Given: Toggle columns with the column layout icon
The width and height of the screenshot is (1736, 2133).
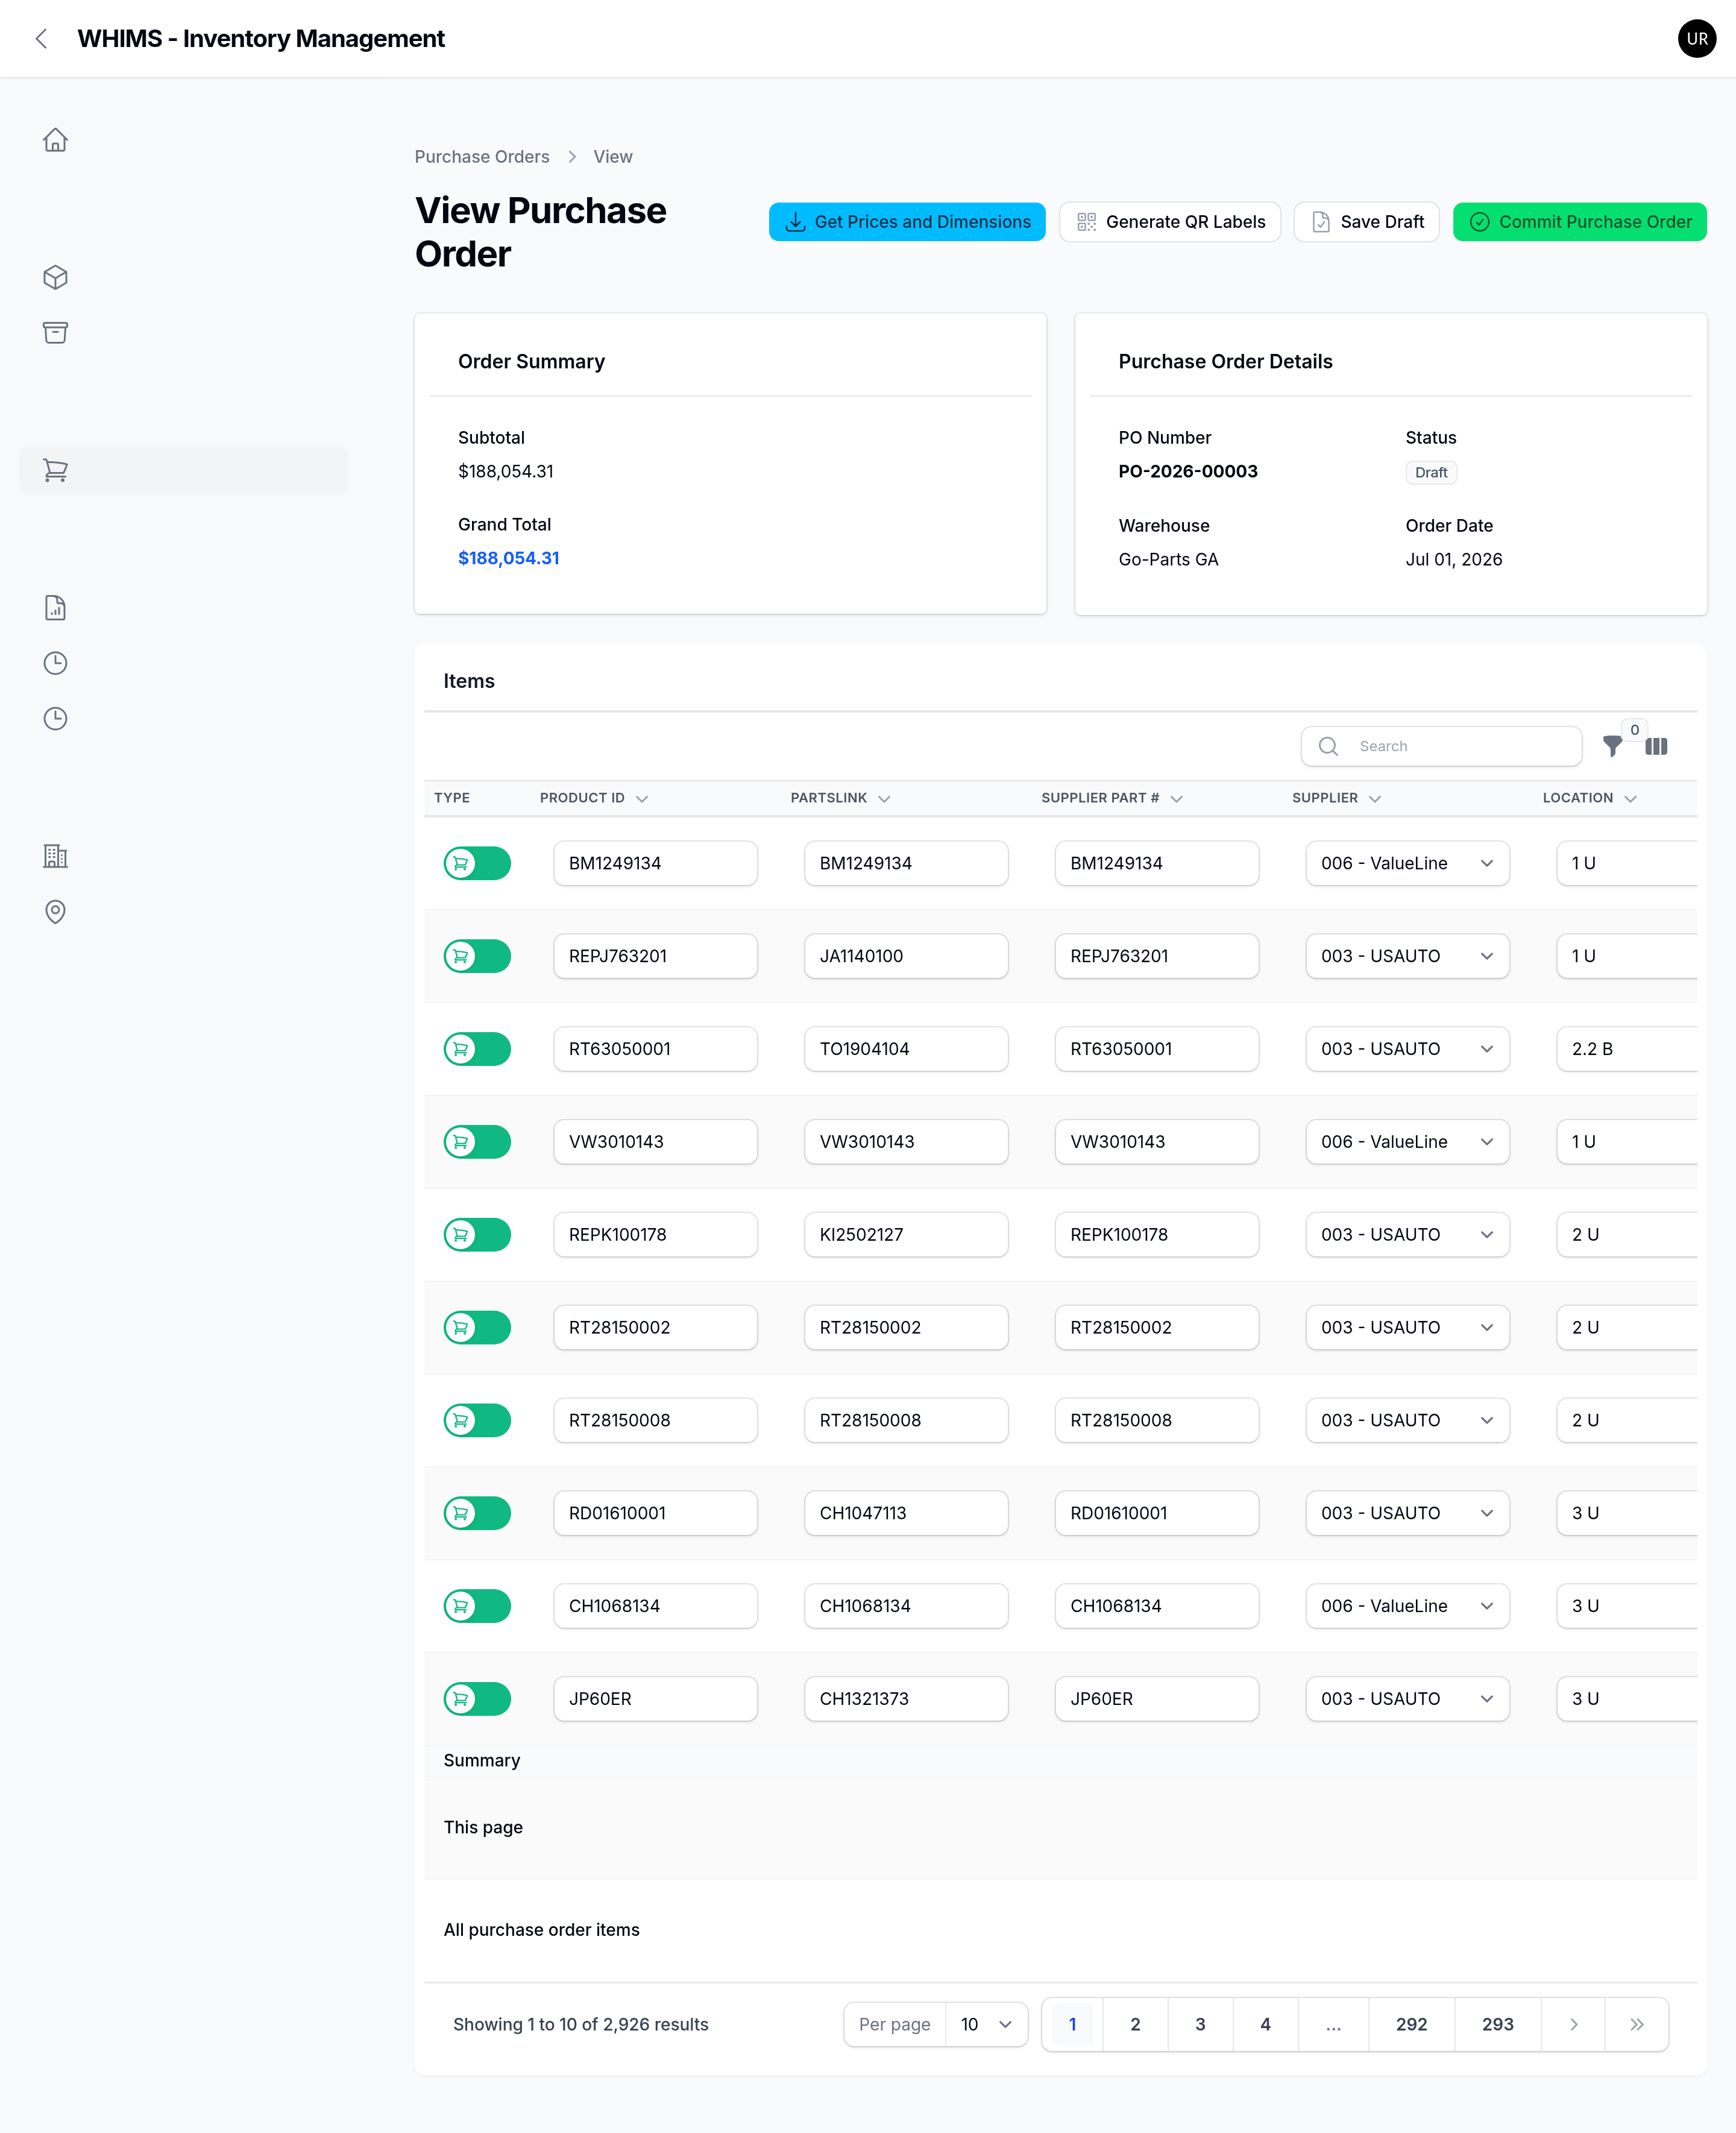Looking at the screenshot, I should [1656, 746].
